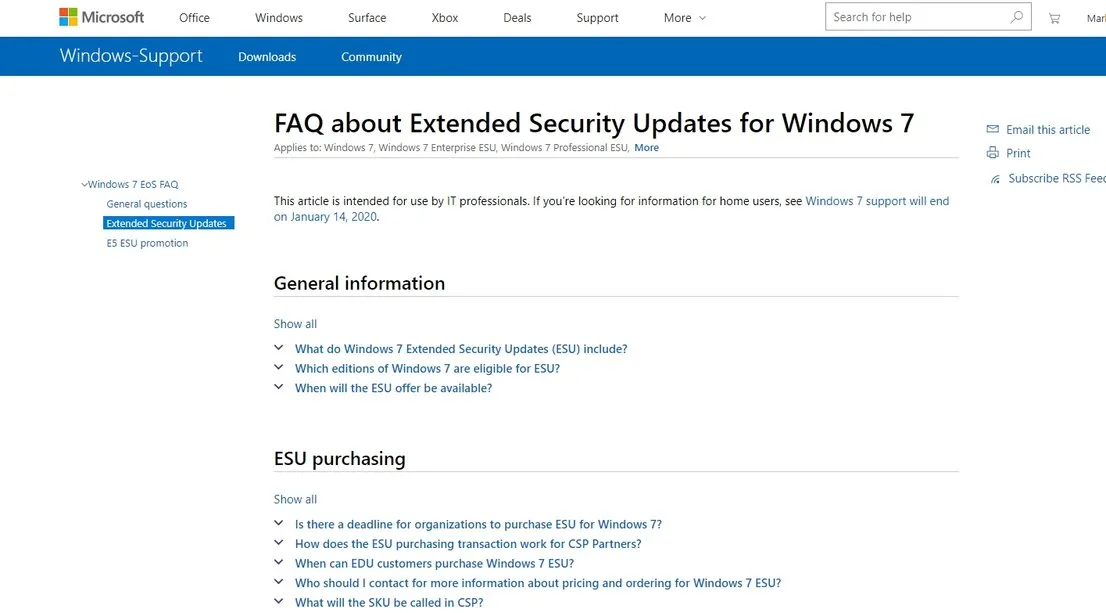Click the Email this article envelope icon
The width and height of the screenshot is (1106, 613).
pyautogui.click(x=991, y=128)
